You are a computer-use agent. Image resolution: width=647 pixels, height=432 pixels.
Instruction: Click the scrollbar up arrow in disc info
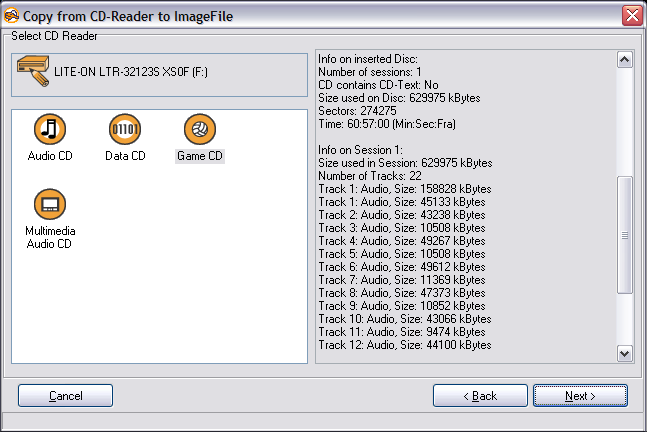625,60
